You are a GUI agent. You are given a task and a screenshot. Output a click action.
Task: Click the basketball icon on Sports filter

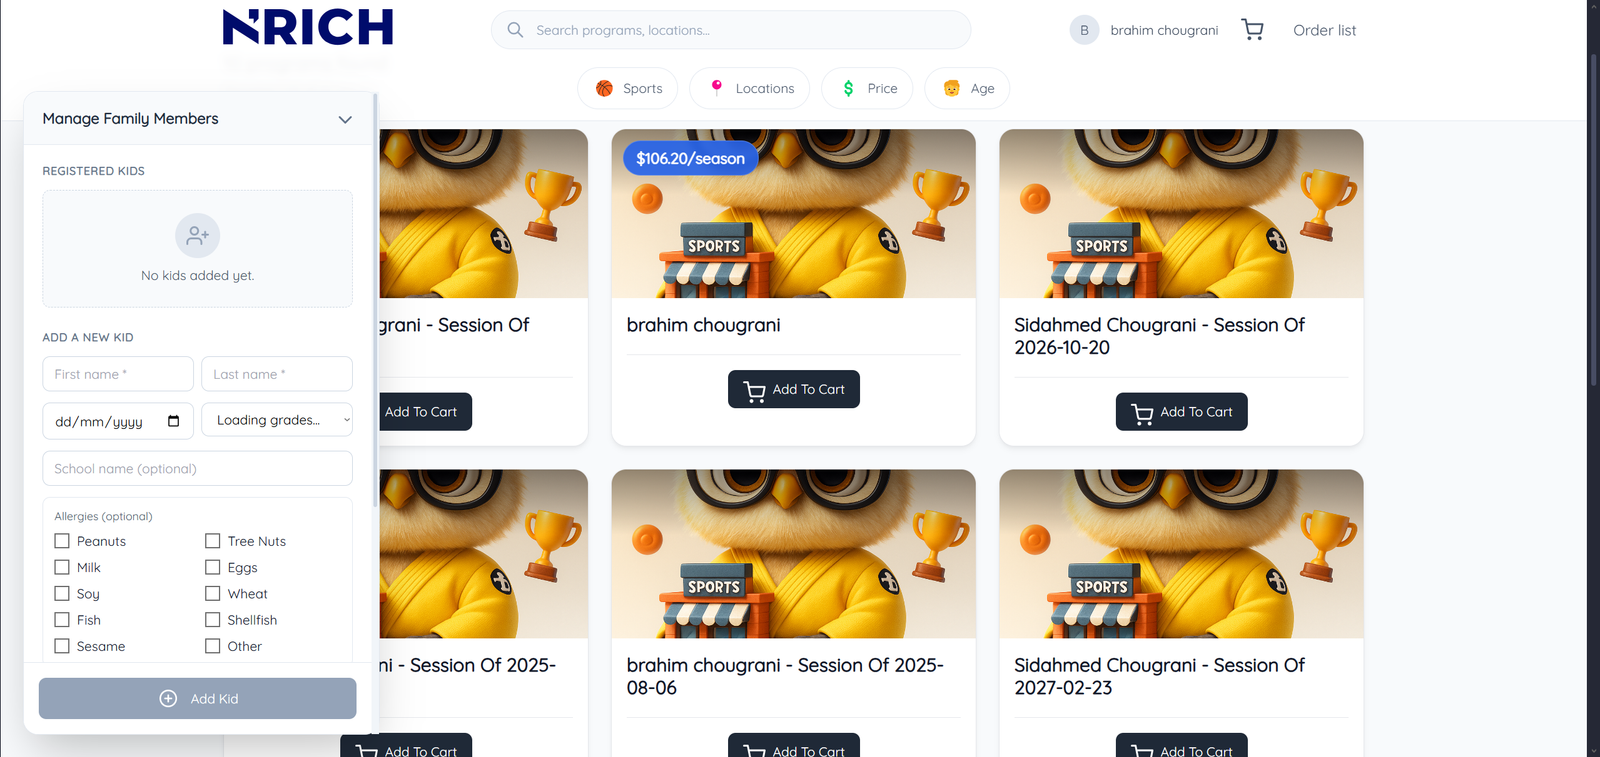(604, 88)
